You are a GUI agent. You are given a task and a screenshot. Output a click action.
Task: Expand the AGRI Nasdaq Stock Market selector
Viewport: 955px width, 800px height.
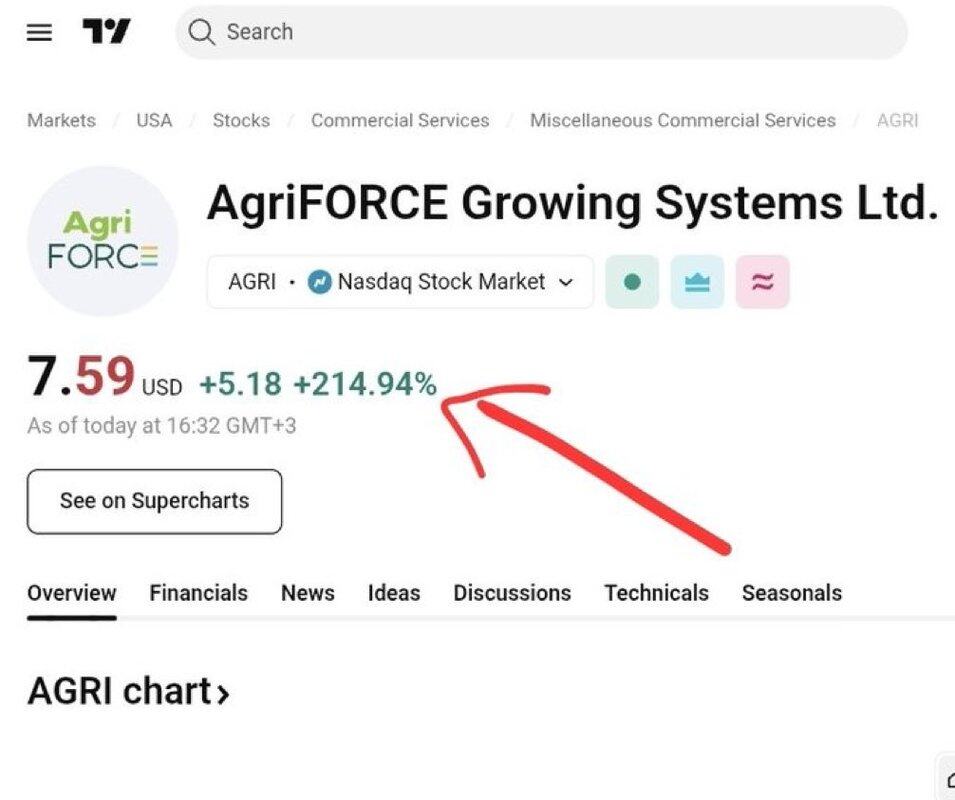tap(400, 282)
